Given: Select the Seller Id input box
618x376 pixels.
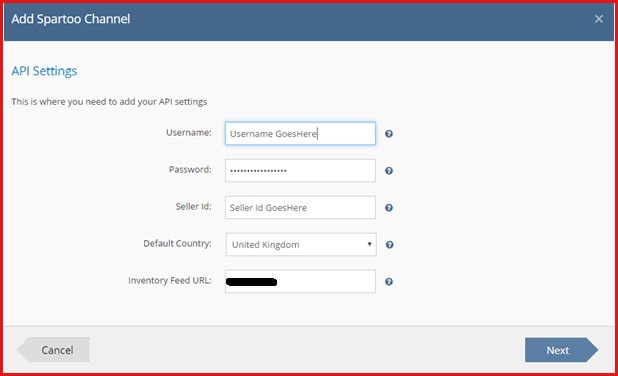Looking at the screenshot, I should pyautogui.click(x=300, y=208).
